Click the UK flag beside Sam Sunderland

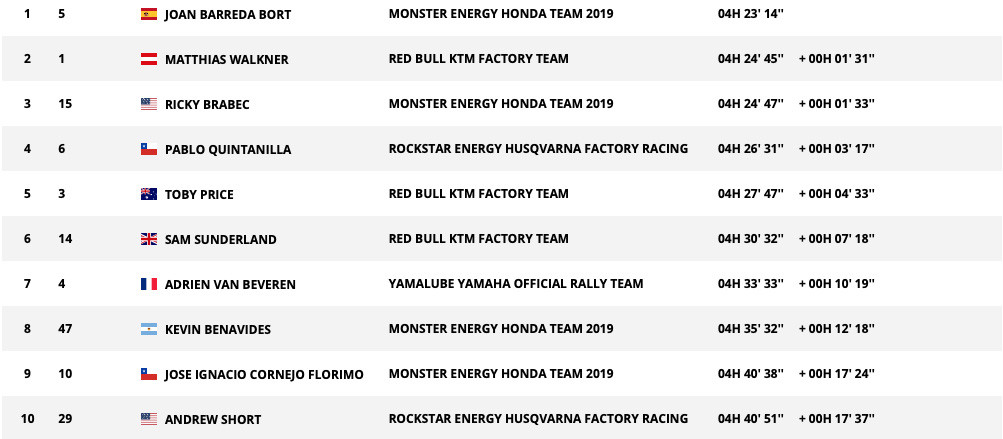[x=149, y=239]
